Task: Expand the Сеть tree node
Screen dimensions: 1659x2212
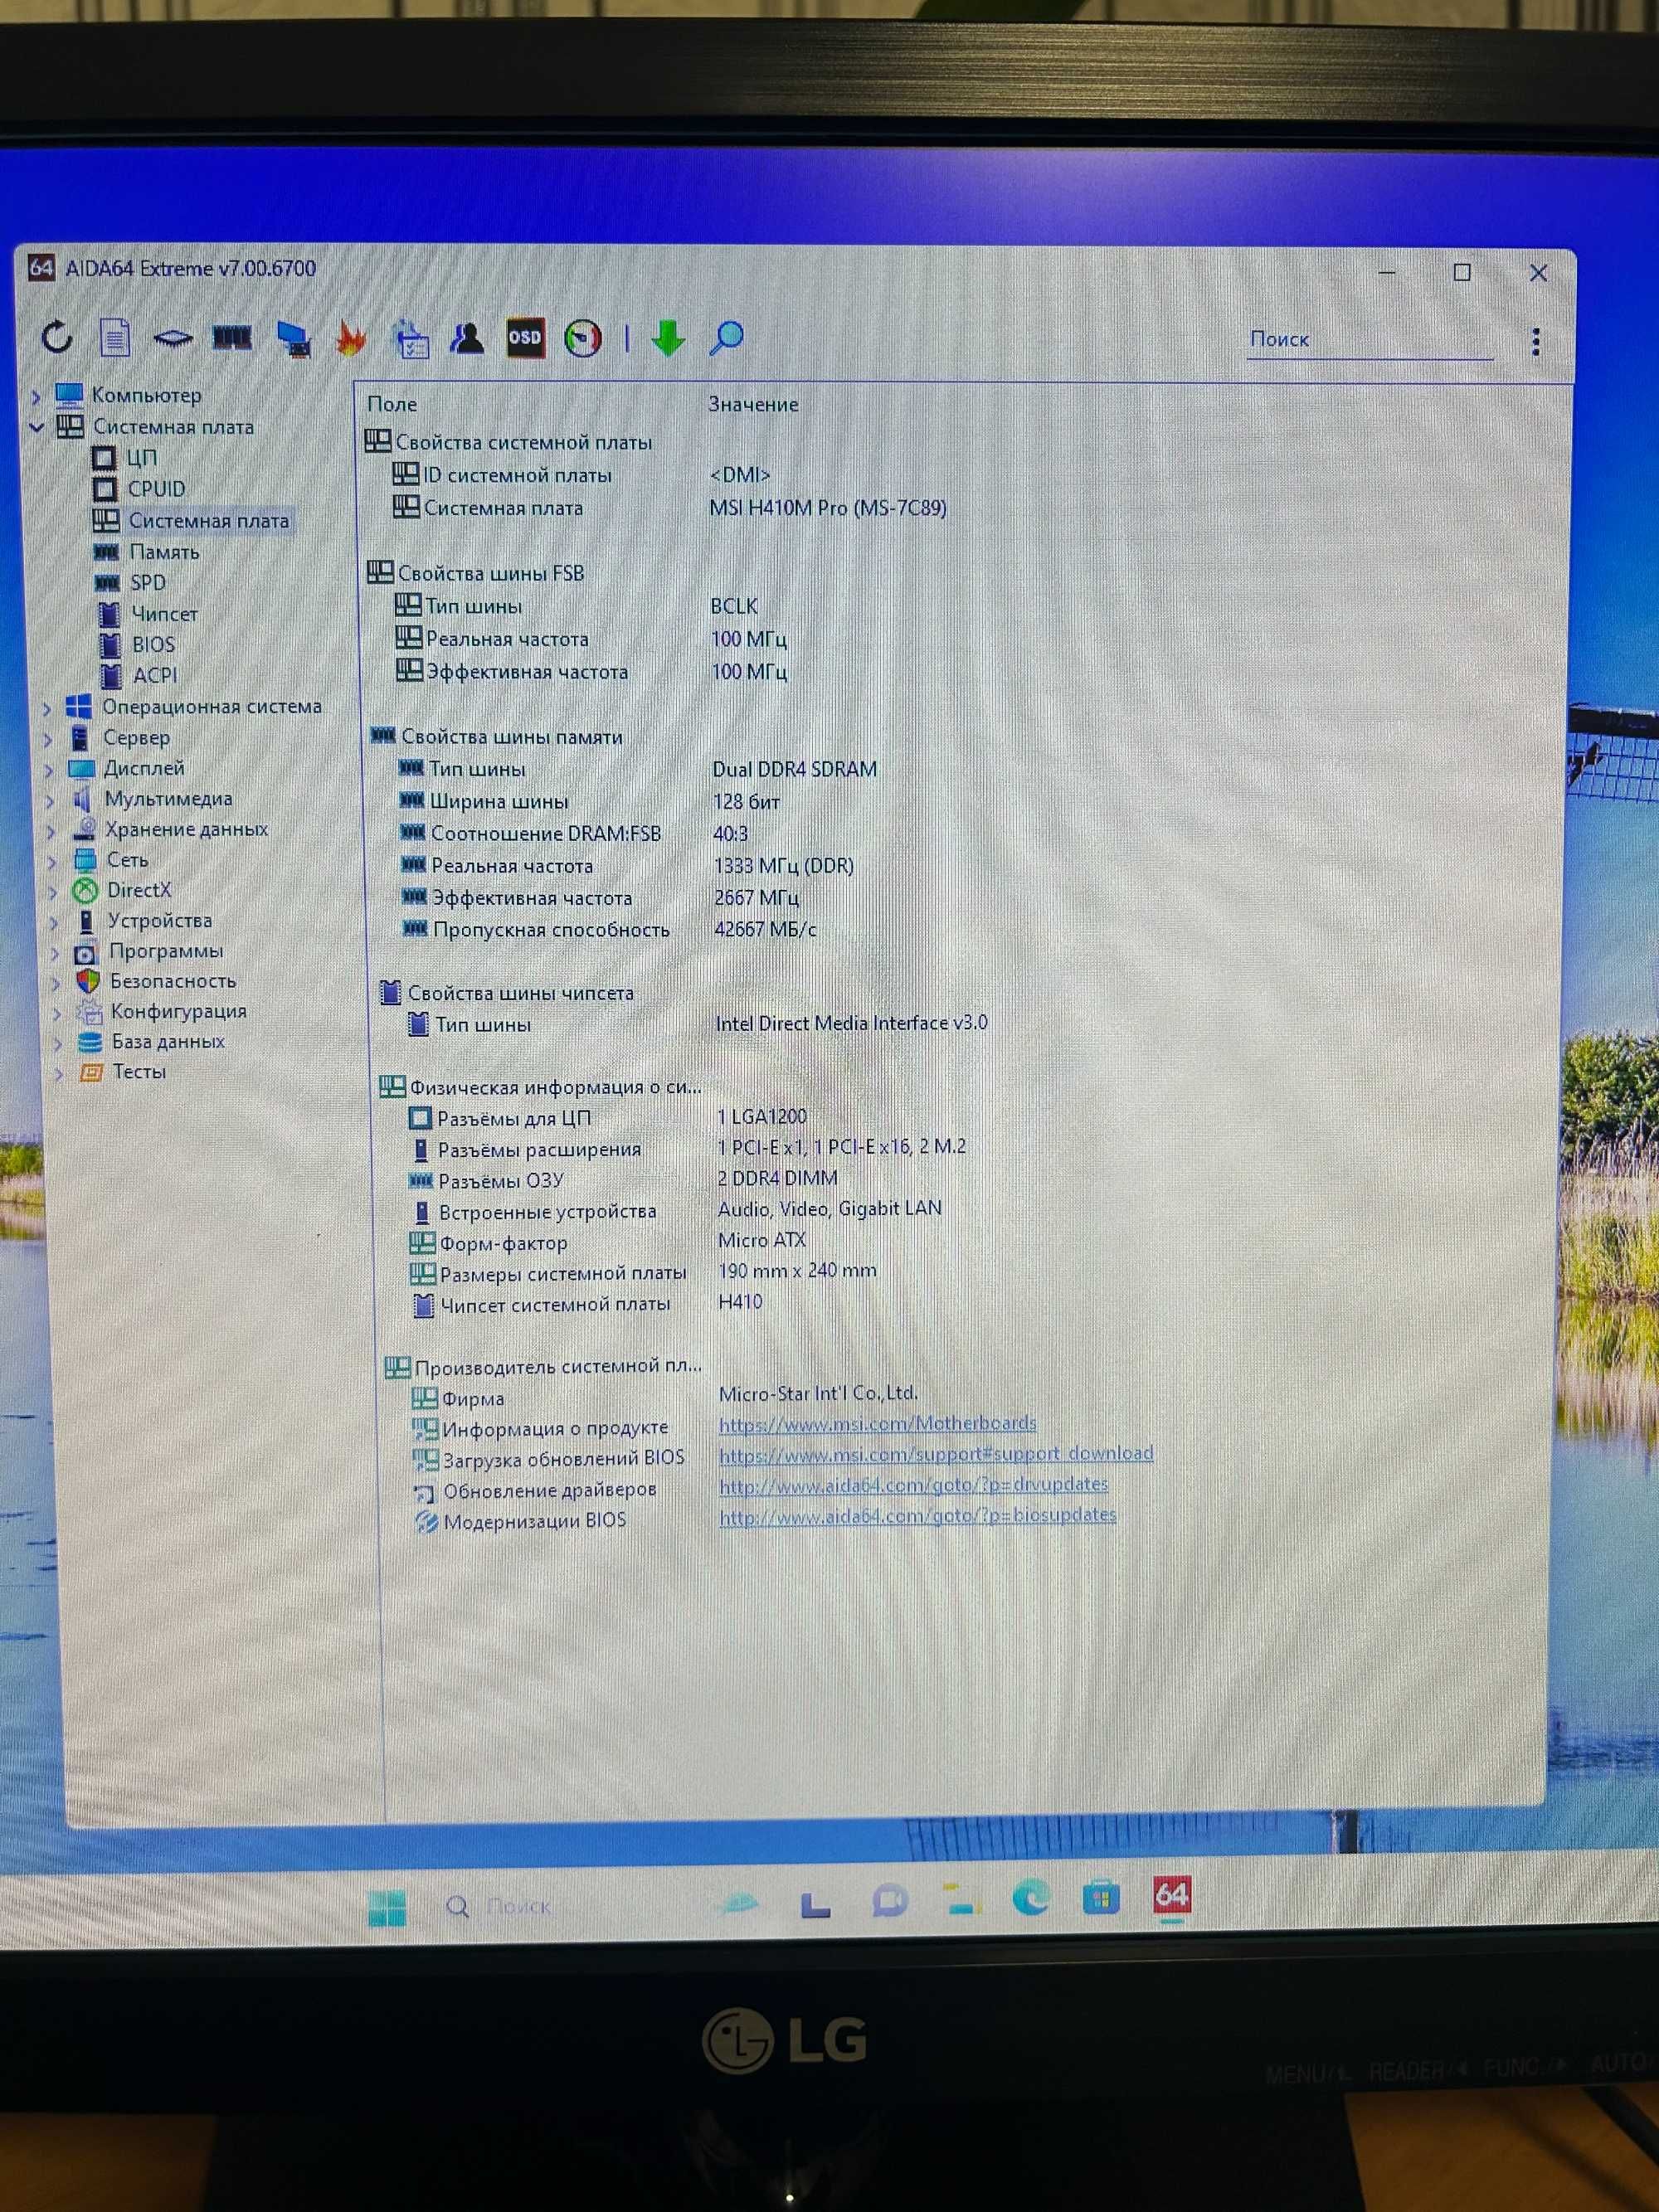Action: point(52,861)
